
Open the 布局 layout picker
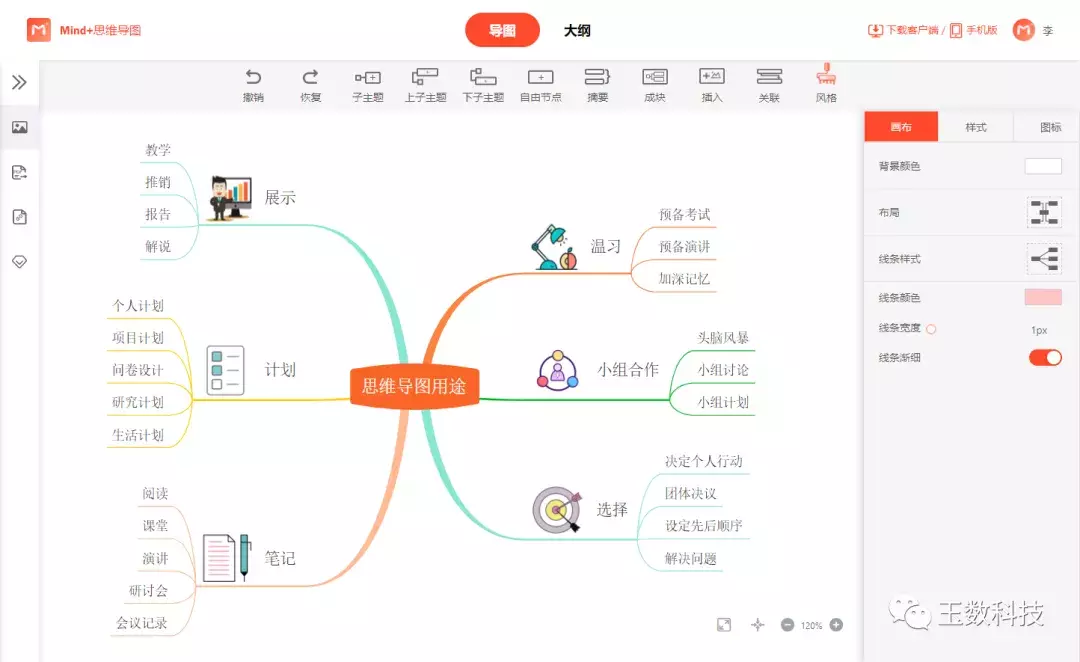1044,212
